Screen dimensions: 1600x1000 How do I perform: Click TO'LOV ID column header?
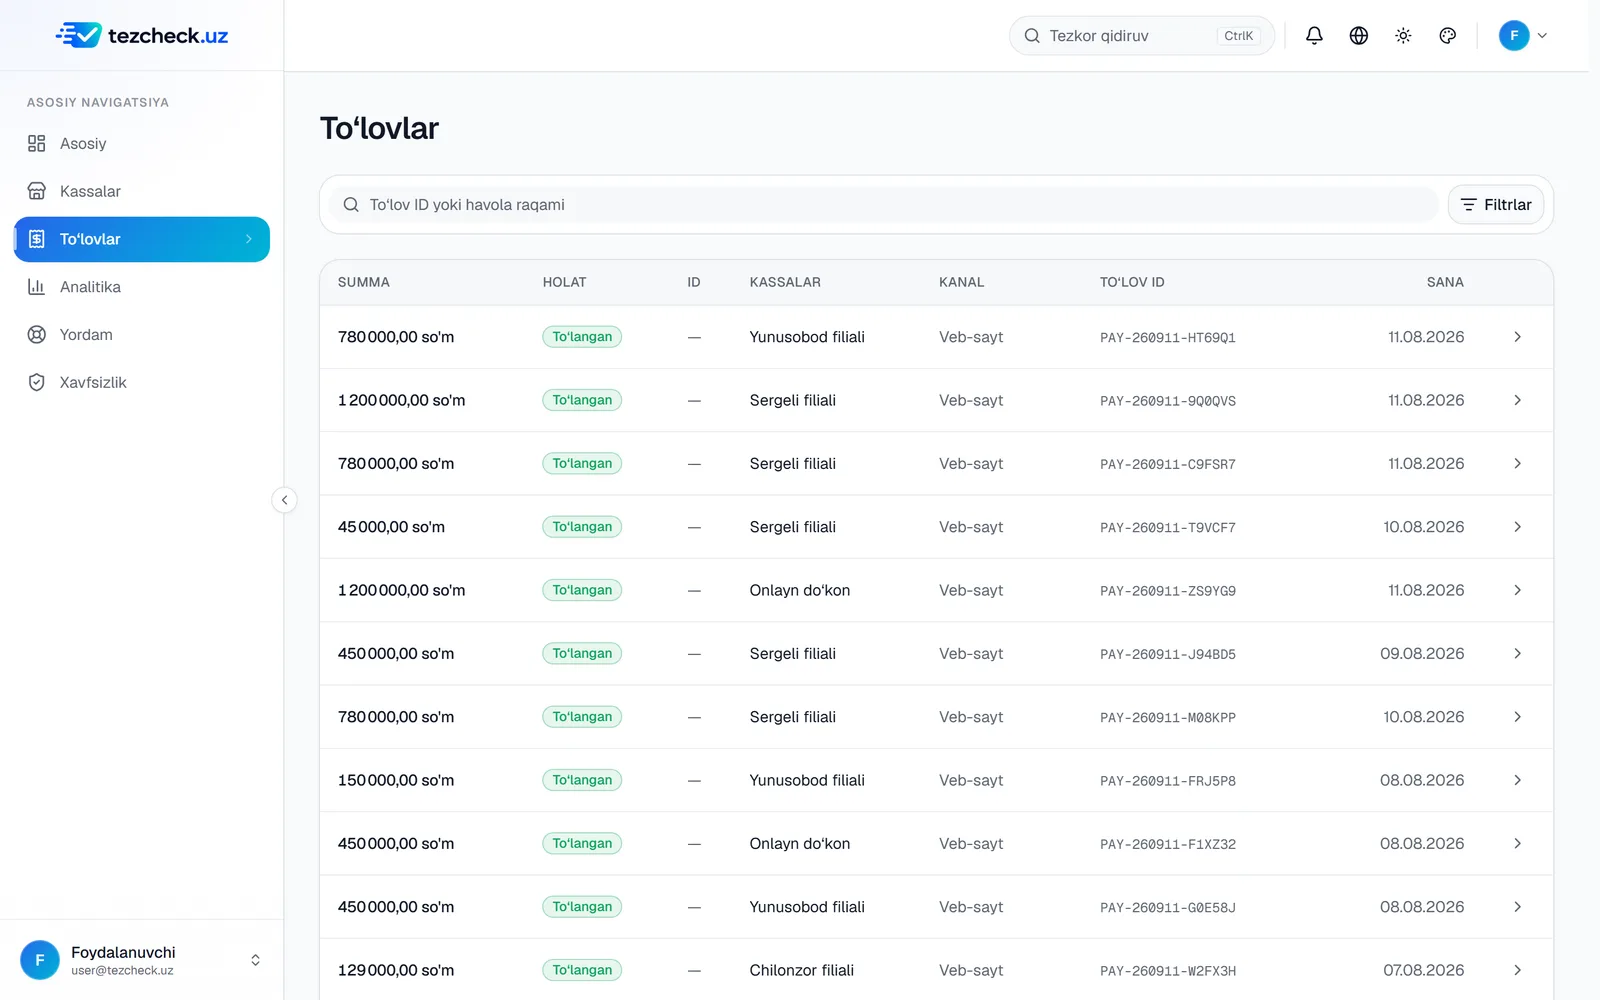[x=1132, y=283]
